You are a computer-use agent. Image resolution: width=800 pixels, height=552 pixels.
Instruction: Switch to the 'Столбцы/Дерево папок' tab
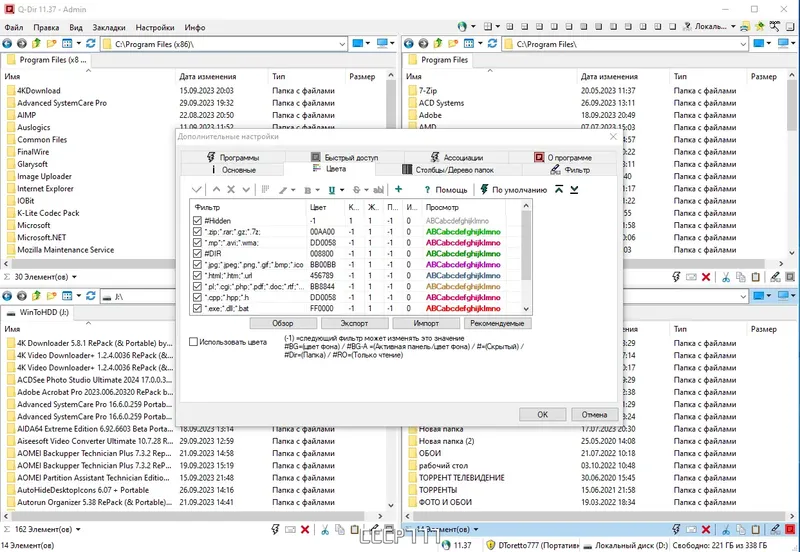coord(452,170)
